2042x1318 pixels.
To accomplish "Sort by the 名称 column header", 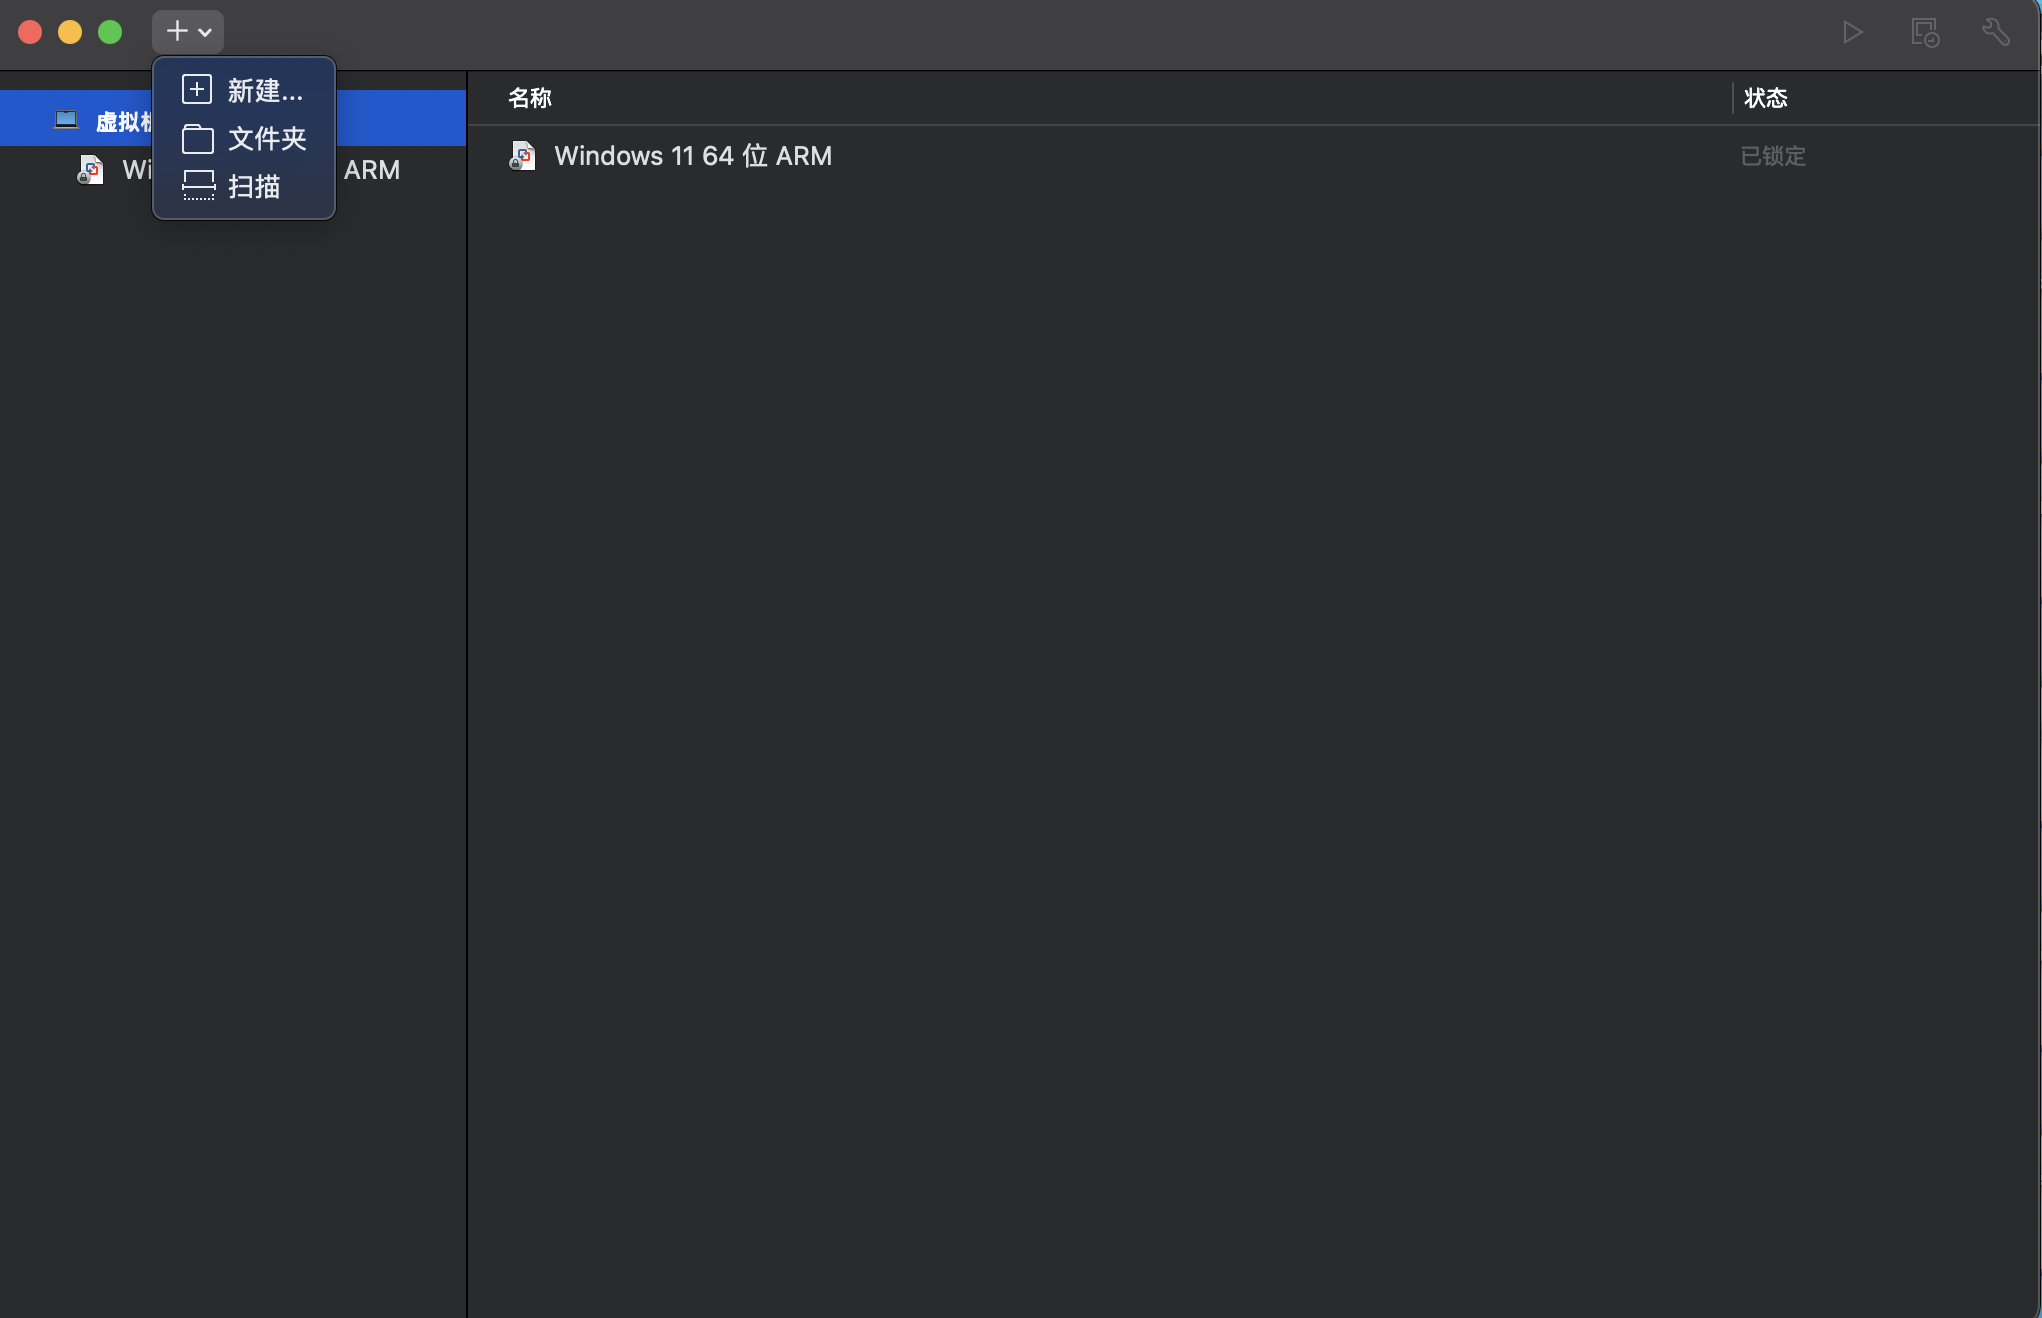I will pyautogui.click(x=530, y=98).
